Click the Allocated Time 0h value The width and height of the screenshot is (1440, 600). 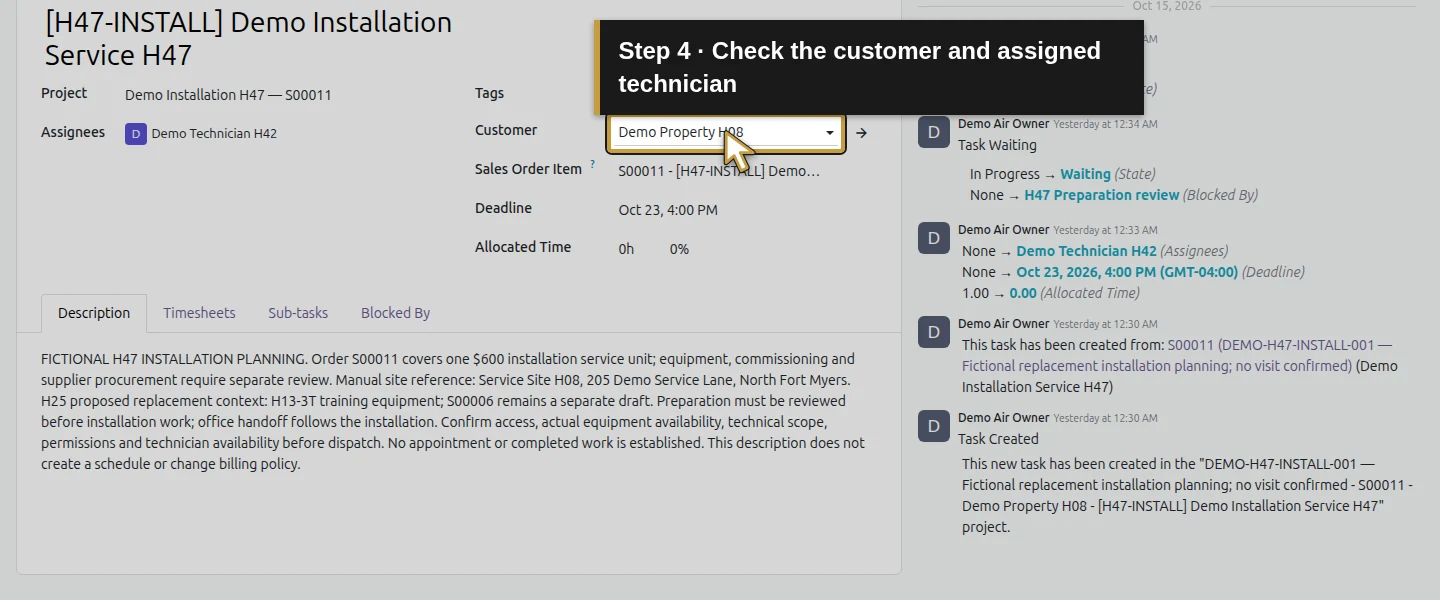pyautogui.click(x=626, y=249)
